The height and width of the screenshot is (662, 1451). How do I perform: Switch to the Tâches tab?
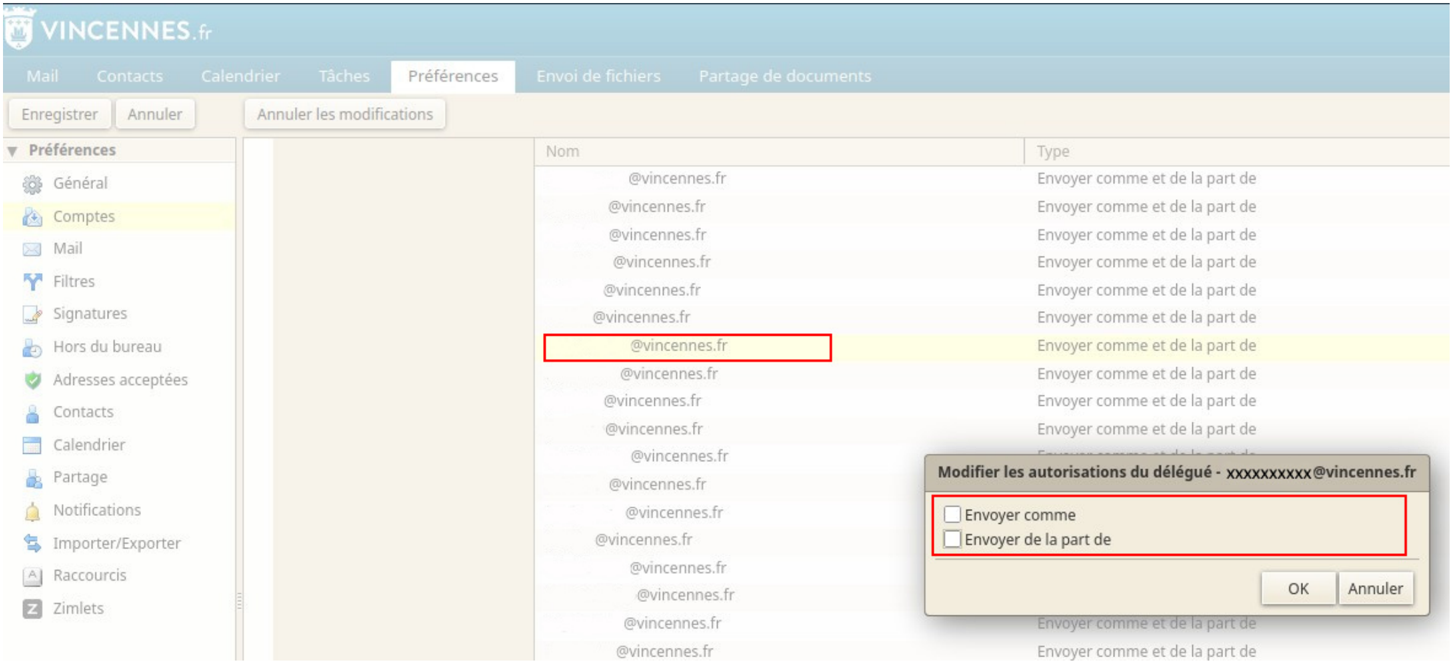click(344, 76)
